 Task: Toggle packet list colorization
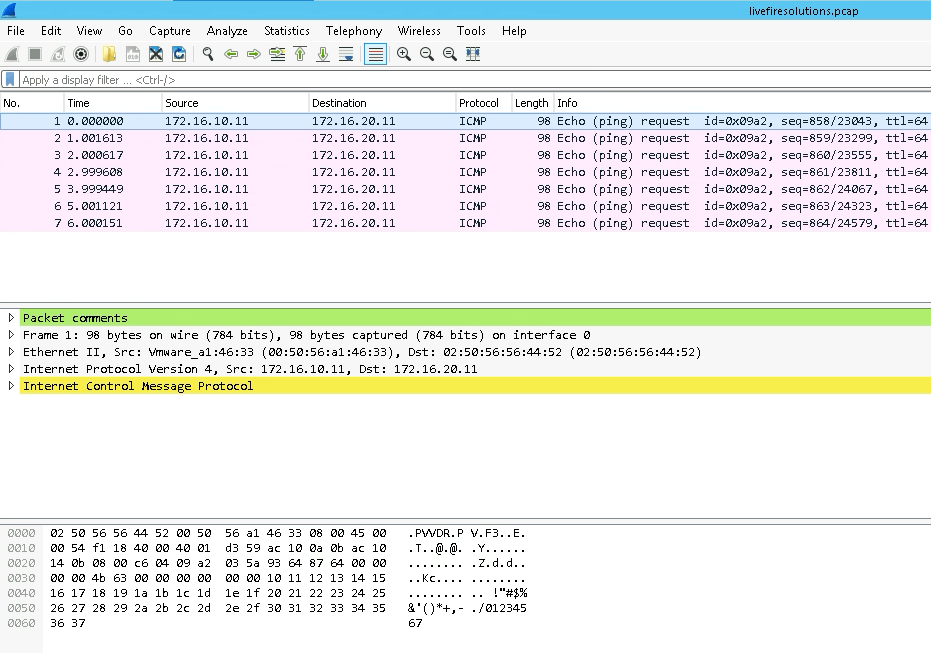click(375, 55)
